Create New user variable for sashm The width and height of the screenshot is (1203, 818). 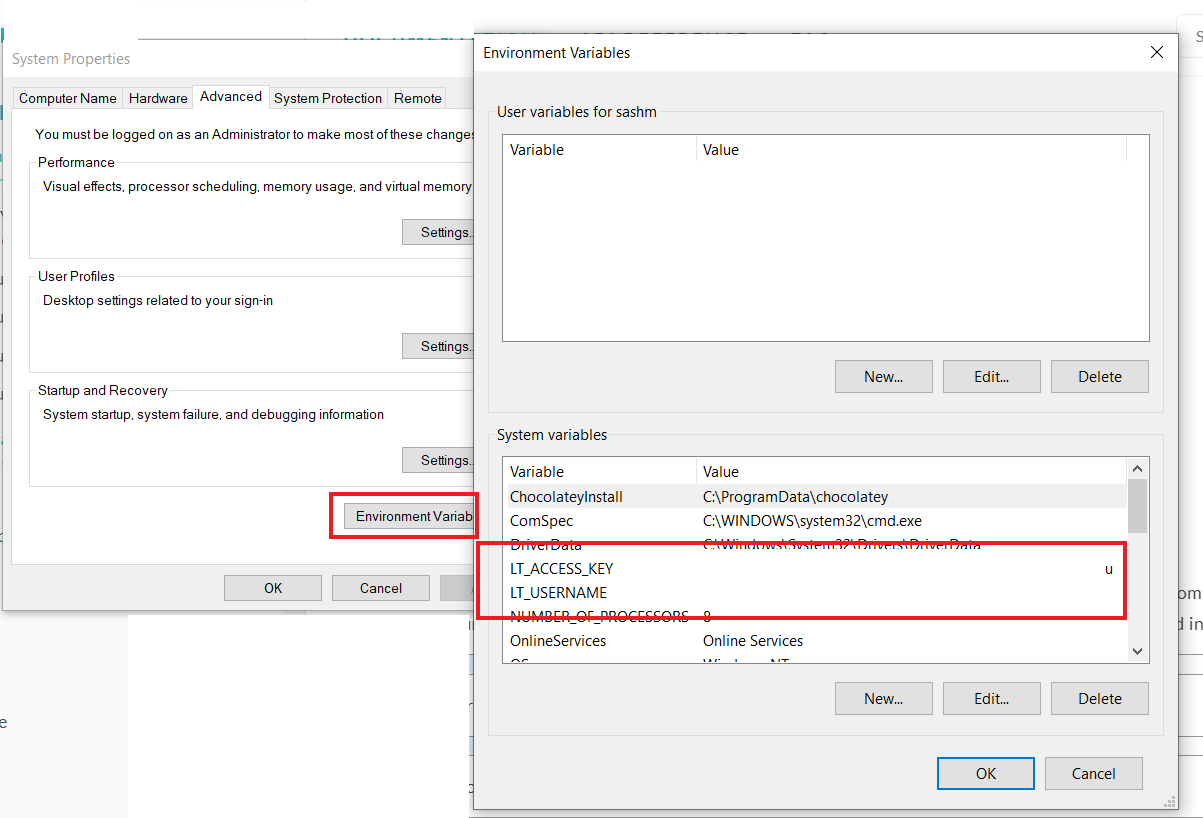point(883,377)
